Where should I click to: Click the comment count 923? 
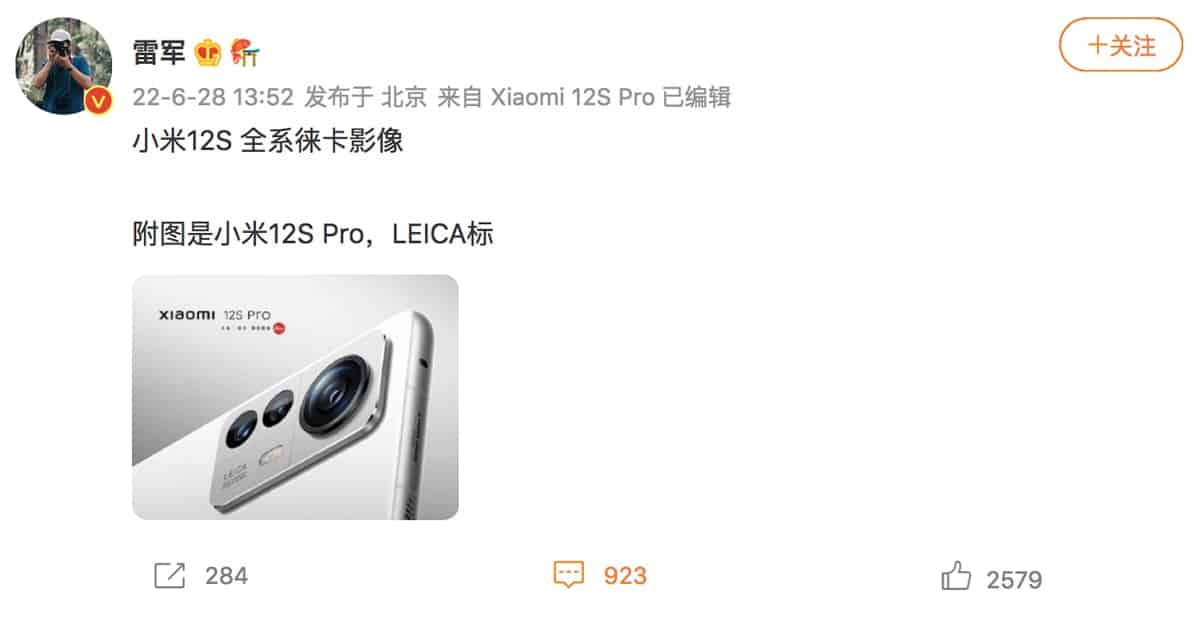pyautogui.click(x=625, y=576)
